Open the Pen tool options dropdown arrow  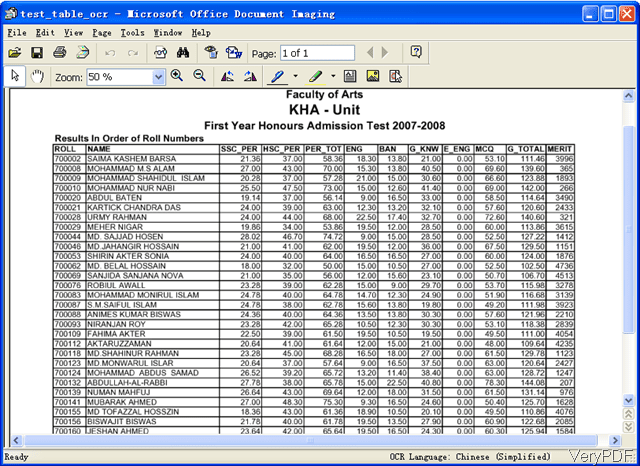296,76
